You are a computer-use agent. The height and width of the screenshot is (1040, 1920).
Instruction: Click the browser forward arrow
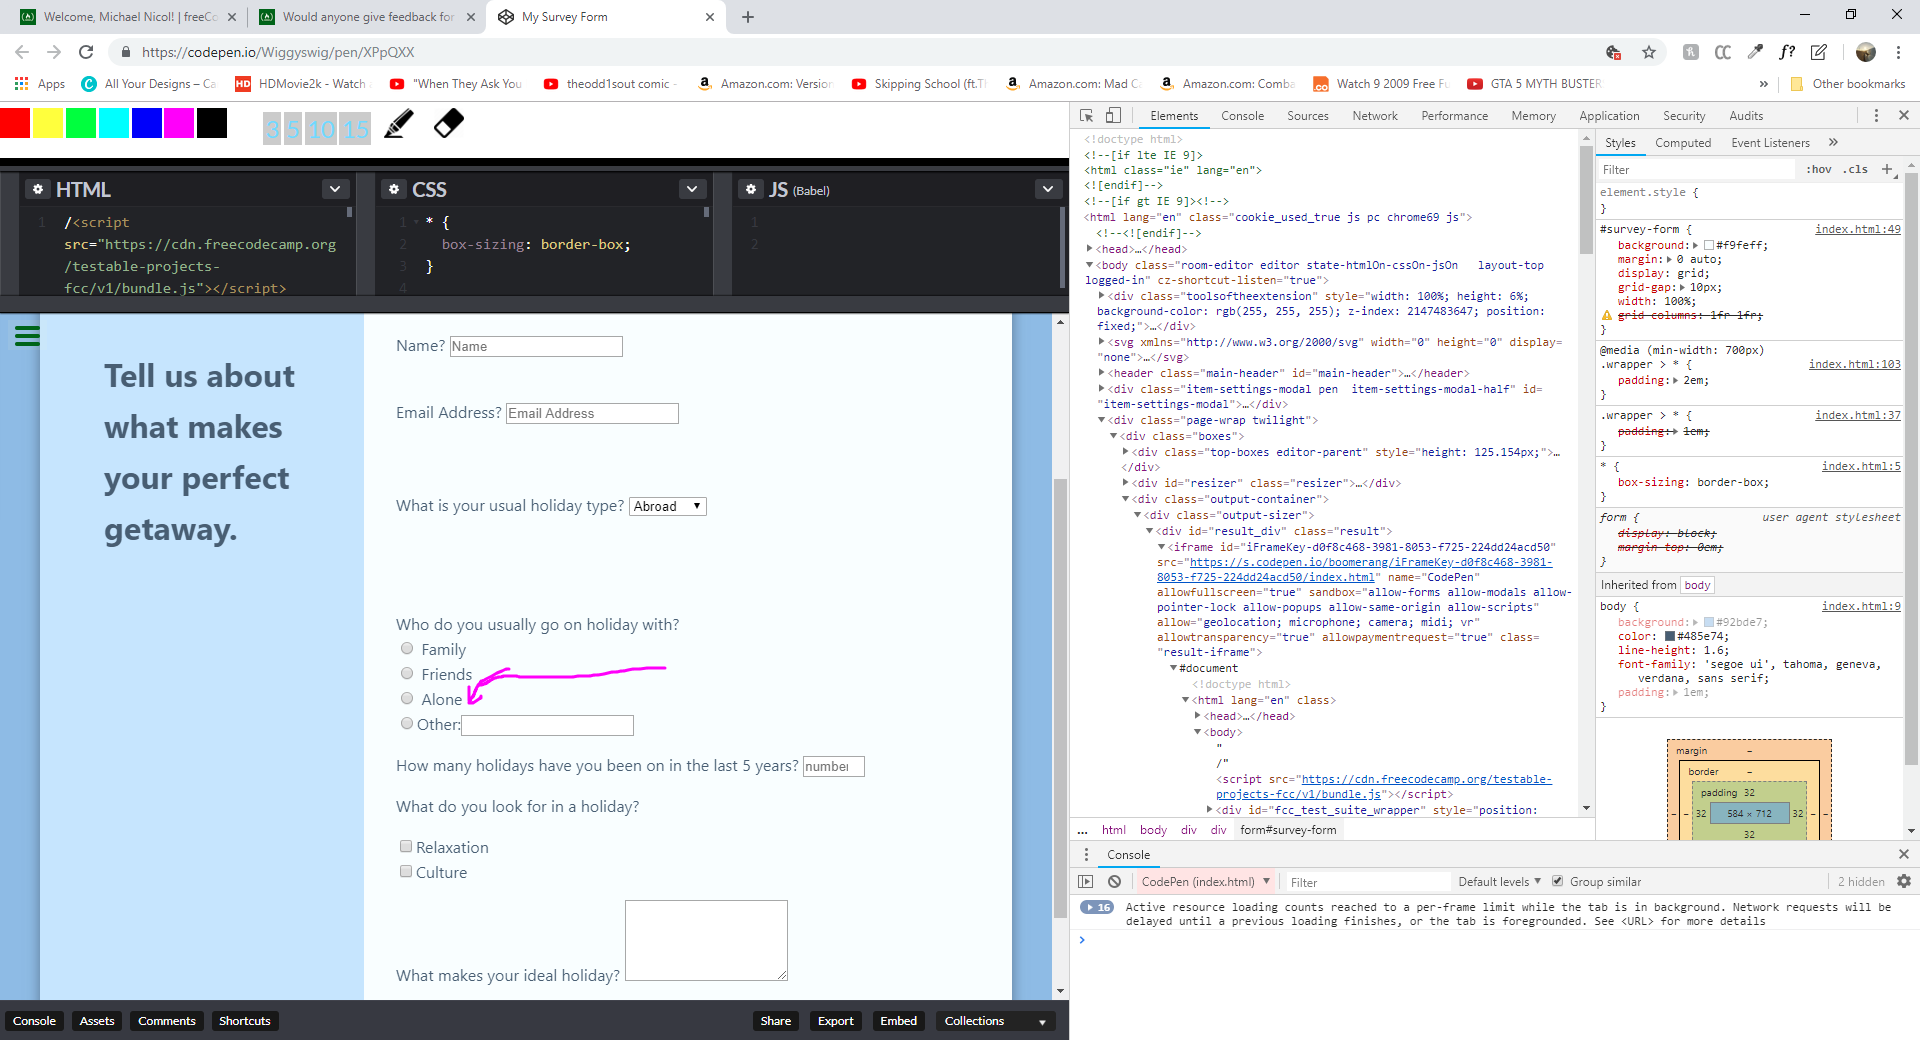(x=54, y=52)
